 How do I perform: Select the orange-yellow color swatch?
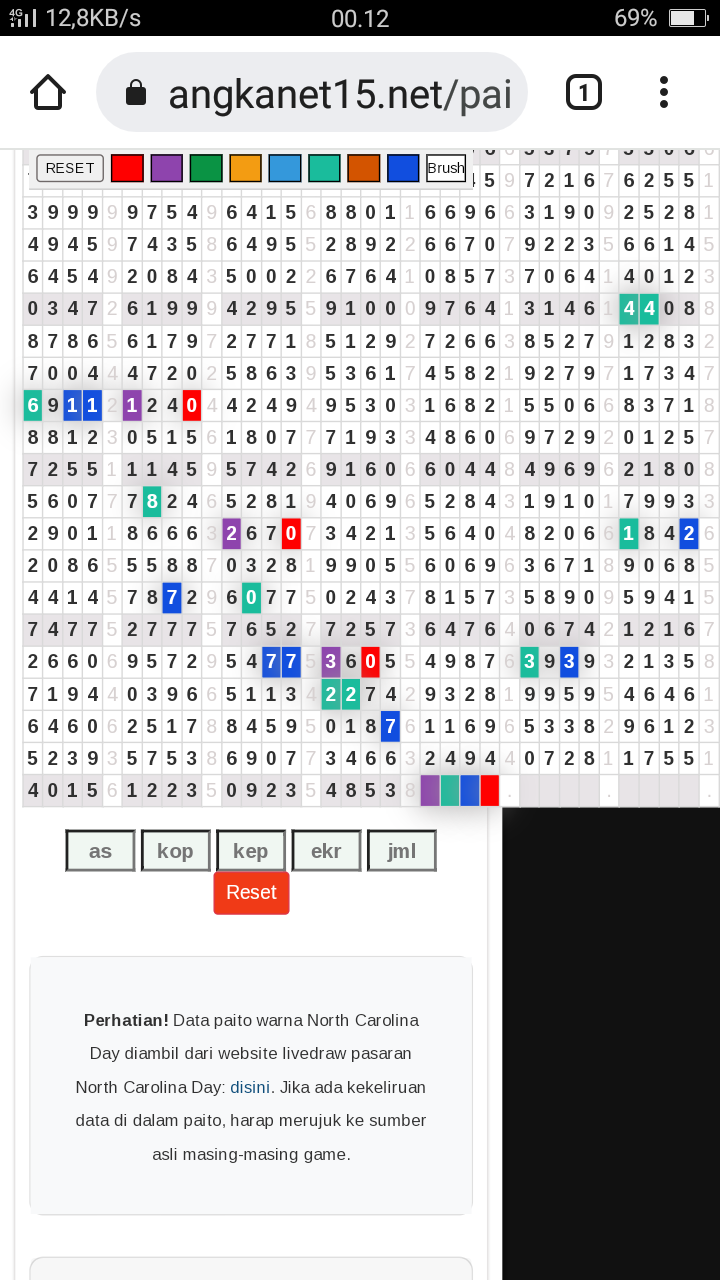[x=245, y=168]
